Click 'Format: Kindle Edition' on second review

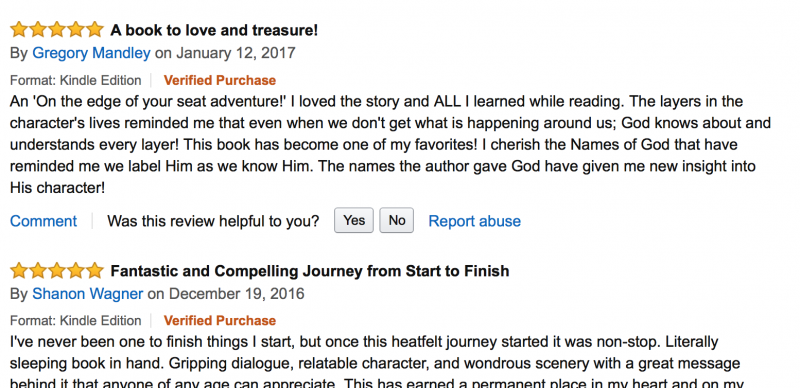(76, 321)
